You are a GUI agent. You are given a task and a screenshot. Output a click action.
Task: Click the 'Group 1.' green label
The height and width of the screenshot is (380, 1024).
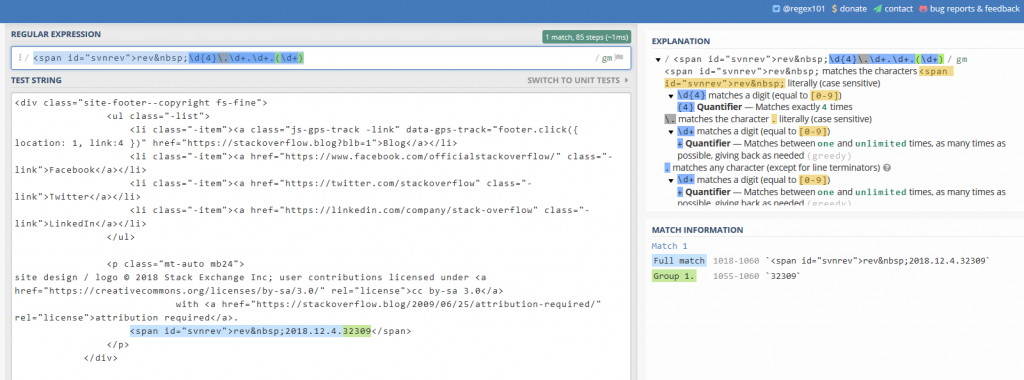click(x=674, y=276)
